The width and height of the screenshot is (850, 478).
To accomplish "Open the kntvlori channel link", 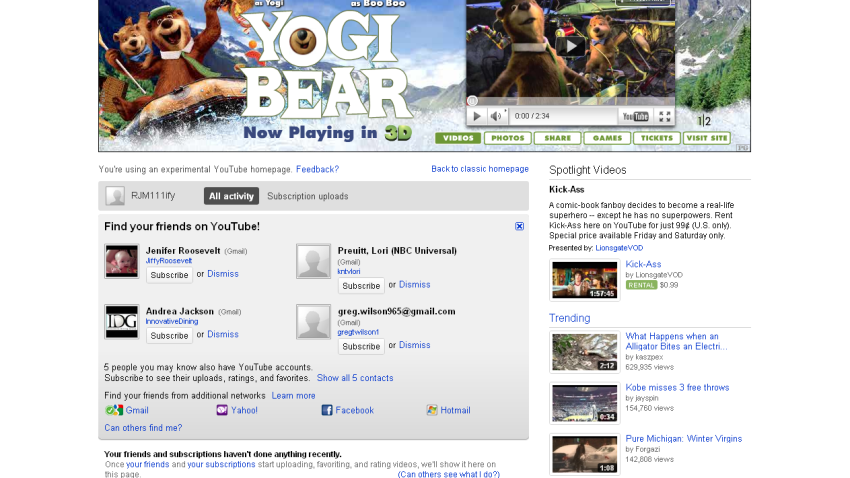I will click(349, 272).
